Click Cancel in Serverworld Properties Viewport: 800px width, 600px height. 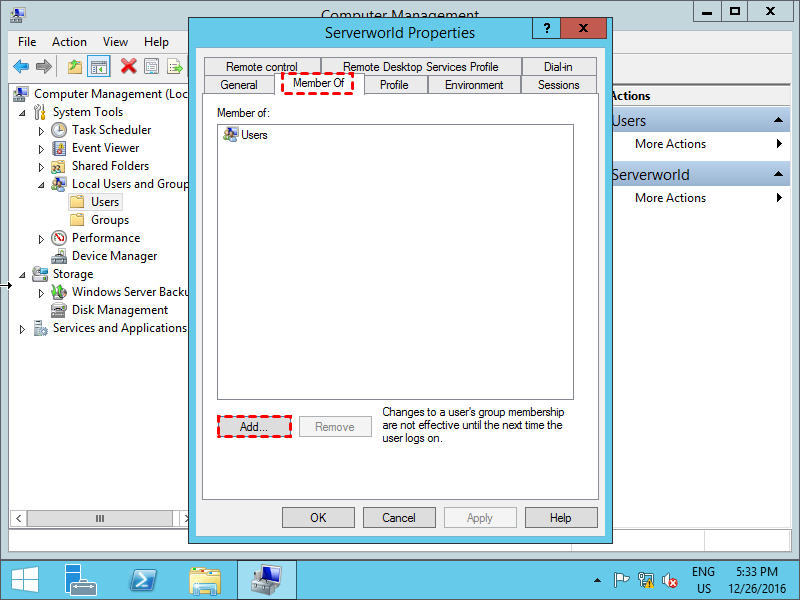[399, 518]
